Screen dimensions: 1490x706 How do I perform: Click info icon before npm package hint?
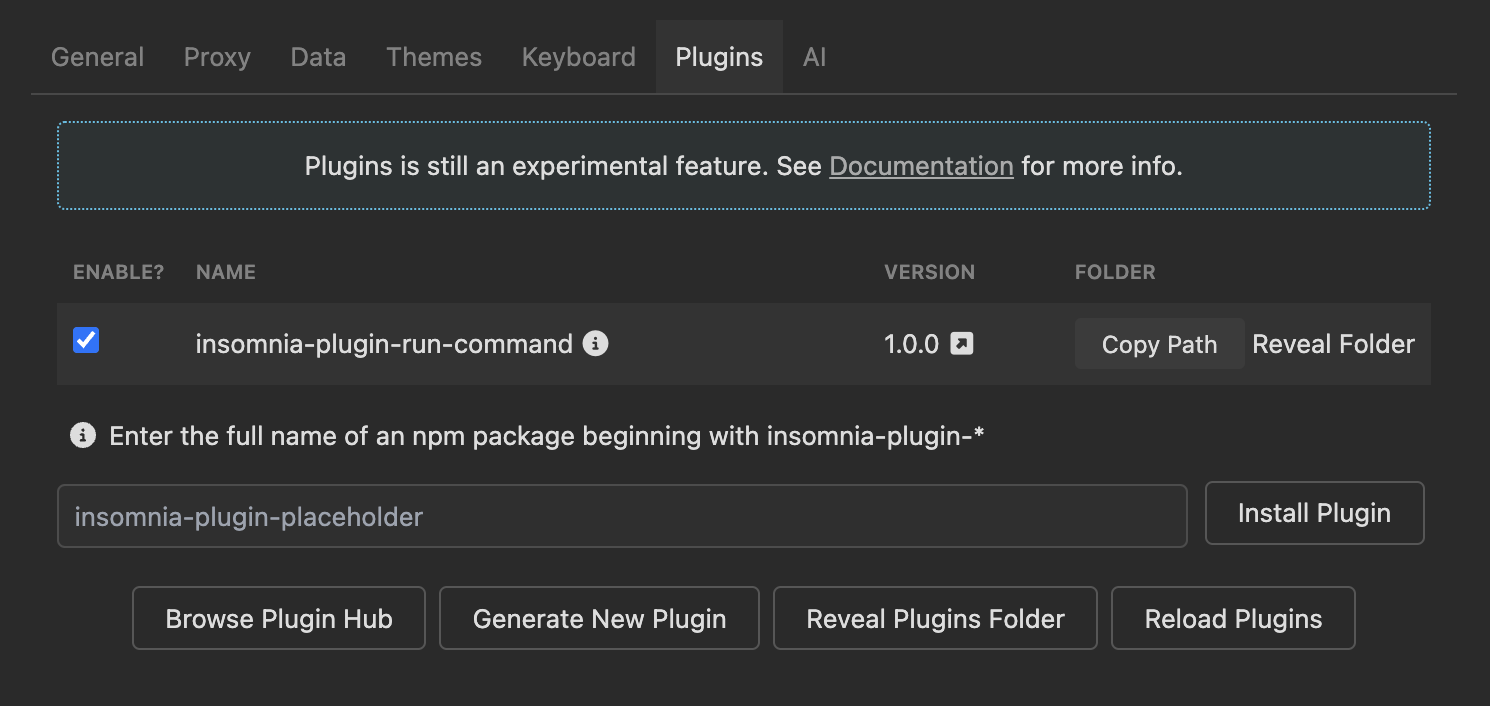(83, 435)
